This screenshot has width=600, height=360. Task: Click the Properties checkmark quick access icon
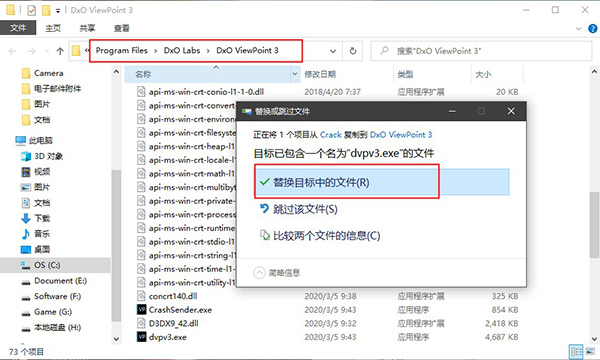coord(31,10)
